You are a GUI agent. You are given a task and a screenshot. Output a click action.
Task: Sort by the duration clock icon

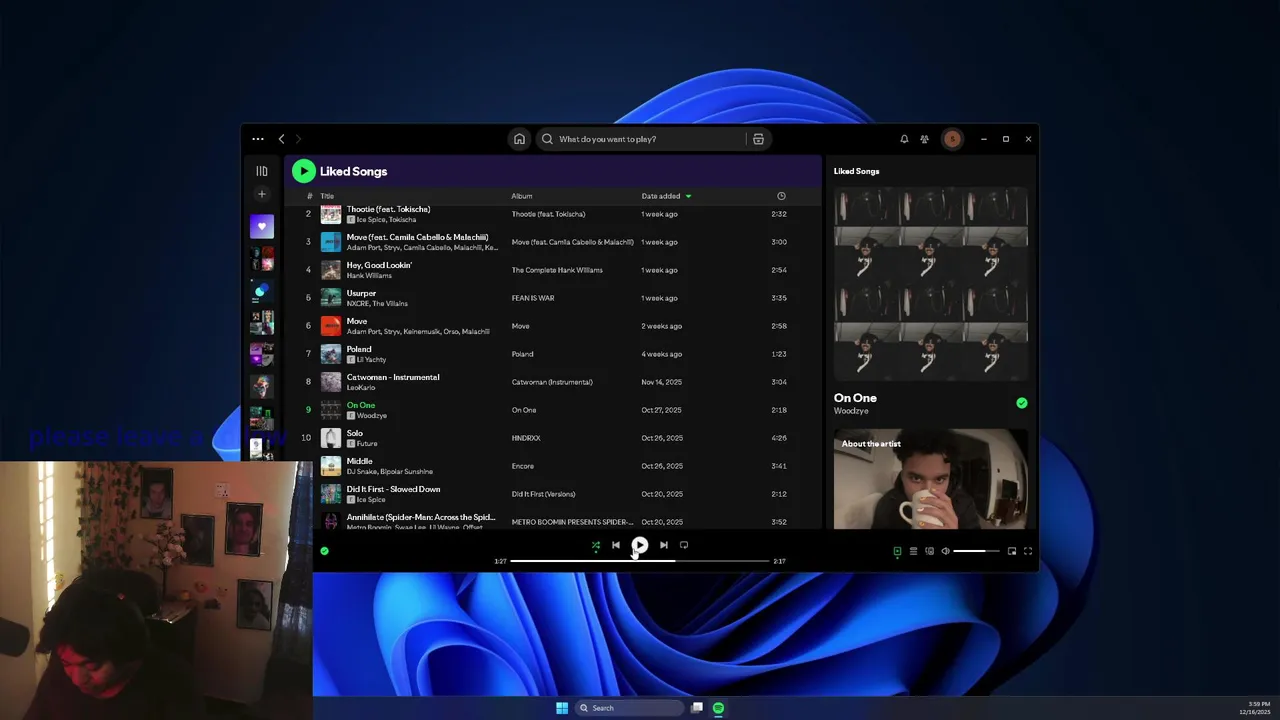(781, 196)
